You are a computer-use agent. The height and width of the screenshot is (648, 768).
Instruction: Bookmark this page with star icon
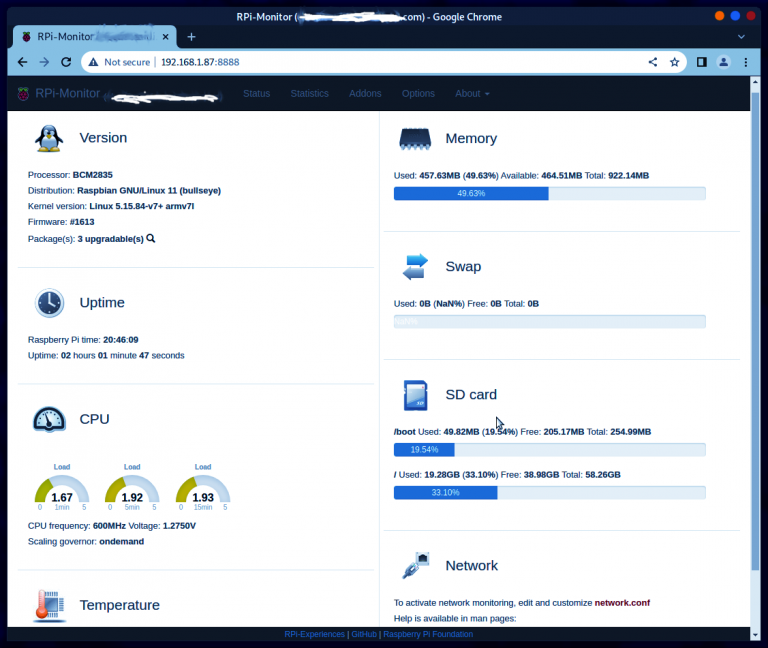tap(674, 62)
